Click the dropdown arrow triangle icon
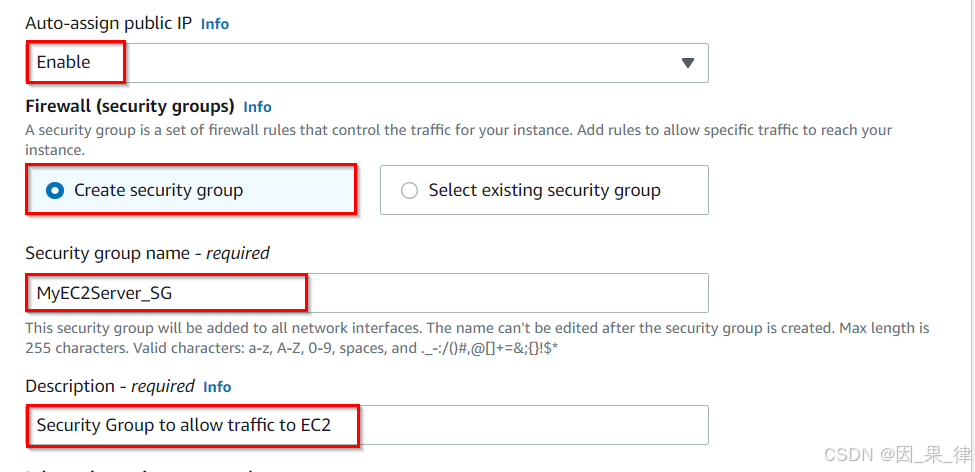Screen dimensions: 975x472 pyautogui.click(x=687, y=63)
